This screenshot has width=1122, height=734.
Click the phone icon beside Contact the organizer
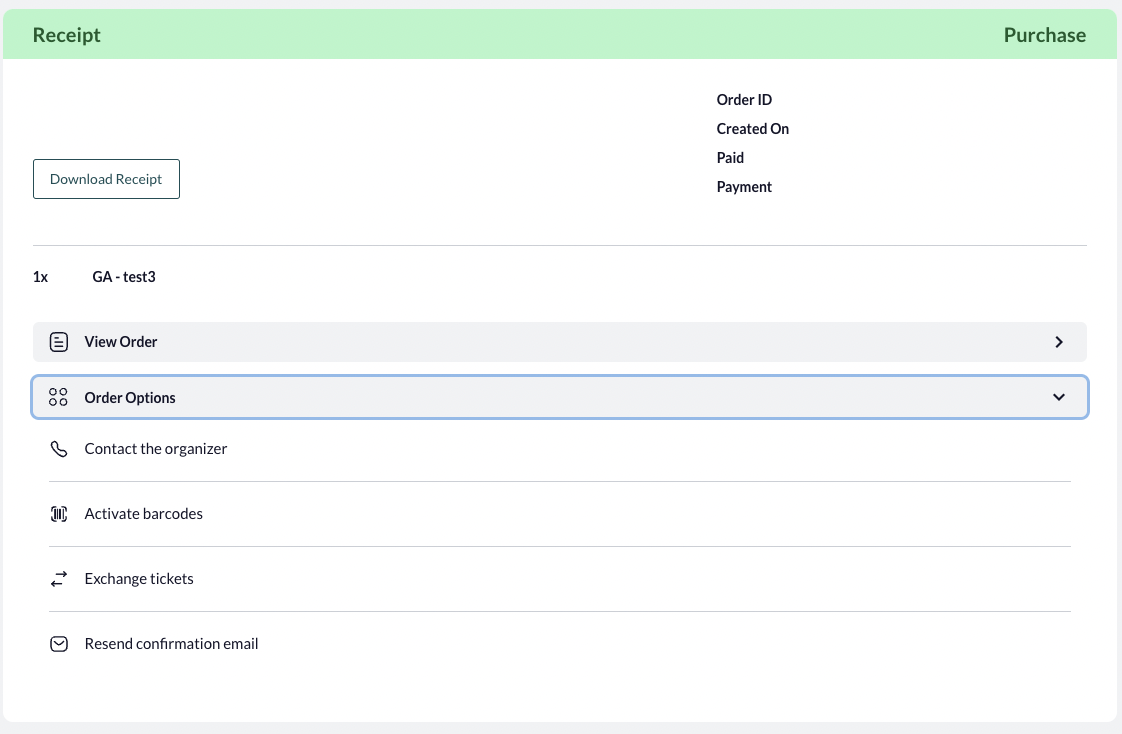pyautogui.click(x=59, y=449)
